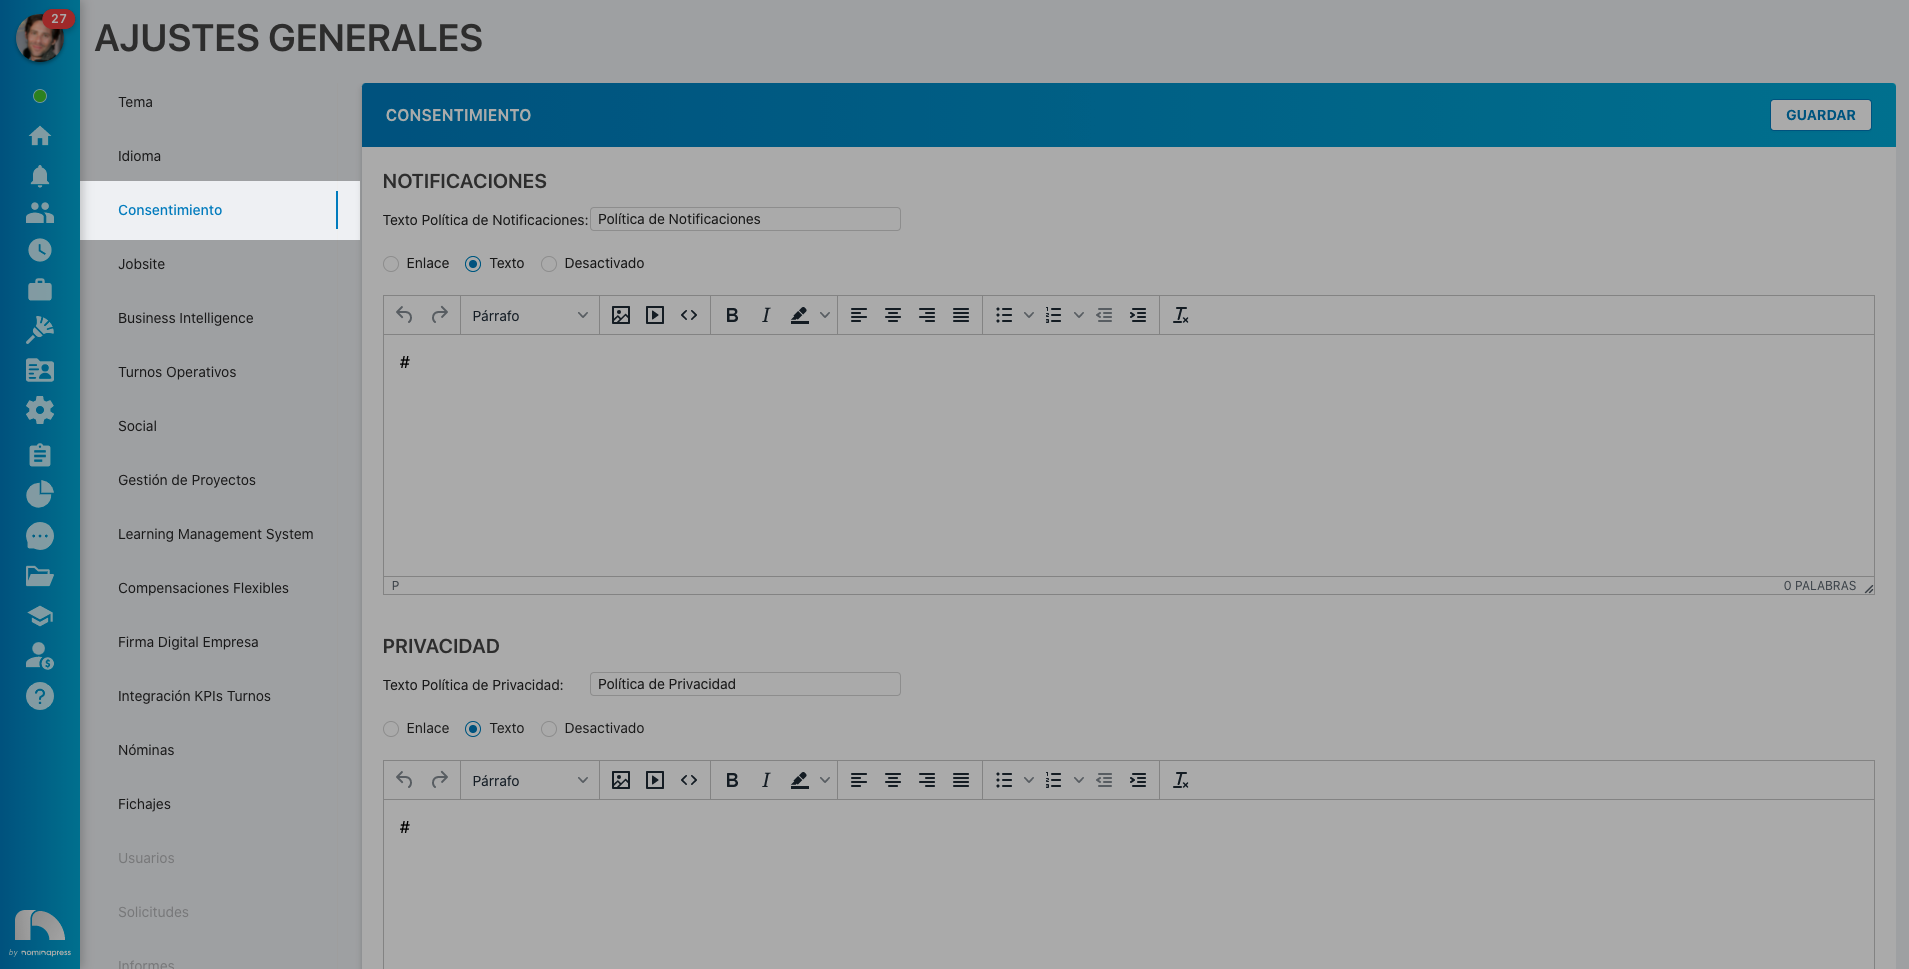Select Enlace radio under Privacidad
1909x969 pixels.
[391, 729]
